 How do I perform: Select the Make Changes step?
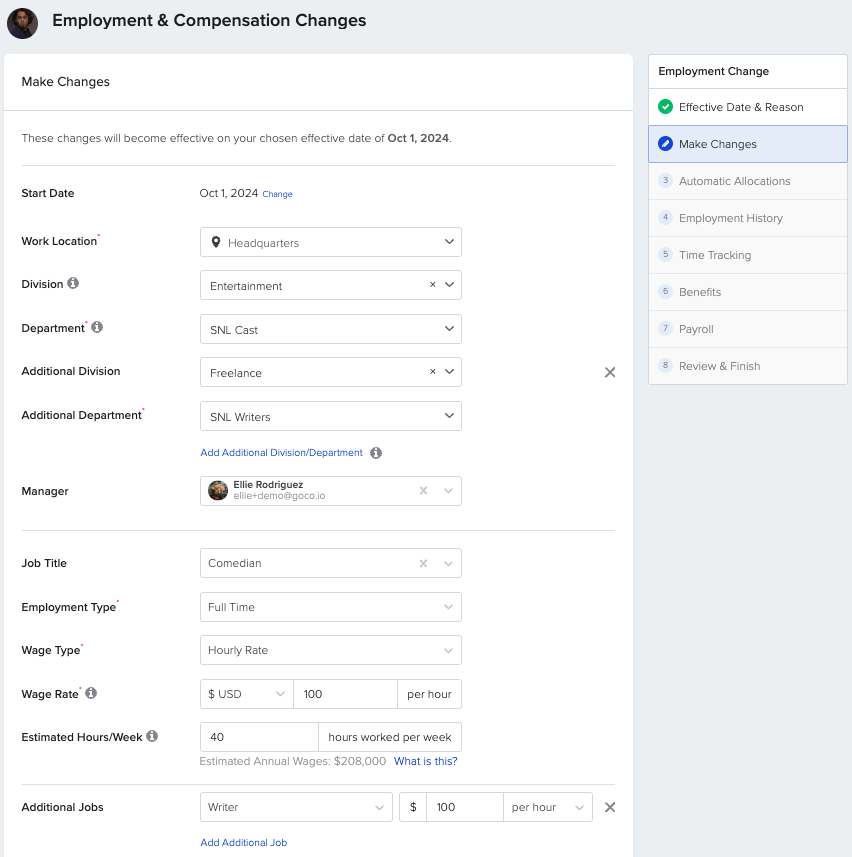pos(748,144)
